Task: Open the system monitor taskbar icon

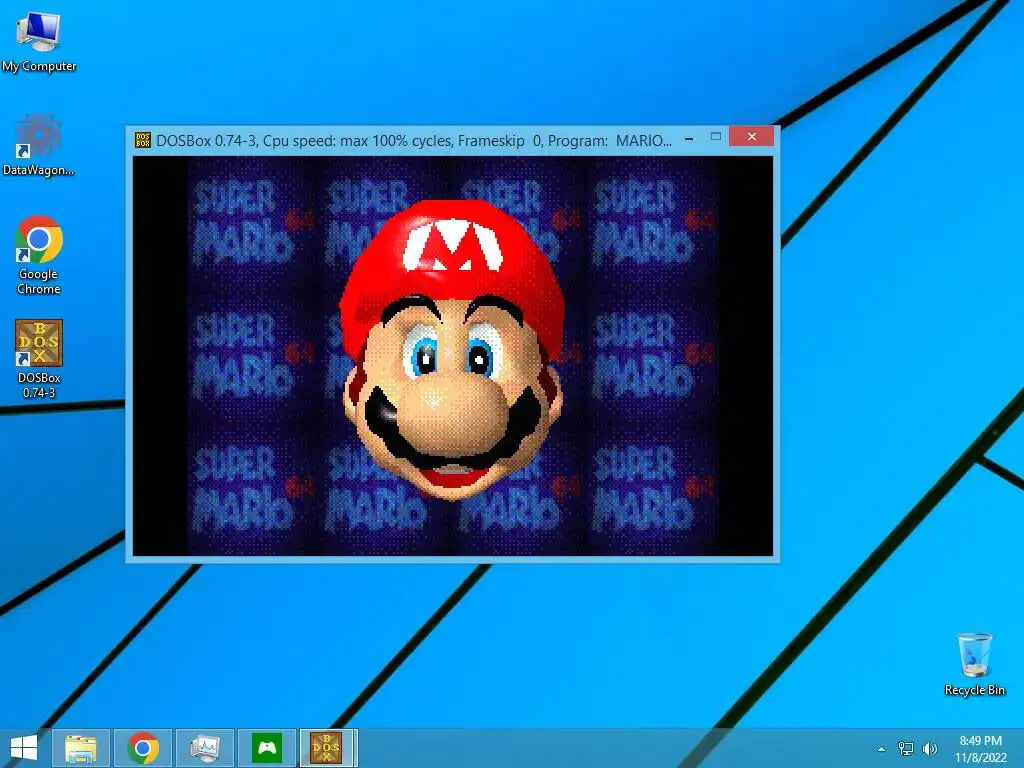Action: tap(205, 748)
